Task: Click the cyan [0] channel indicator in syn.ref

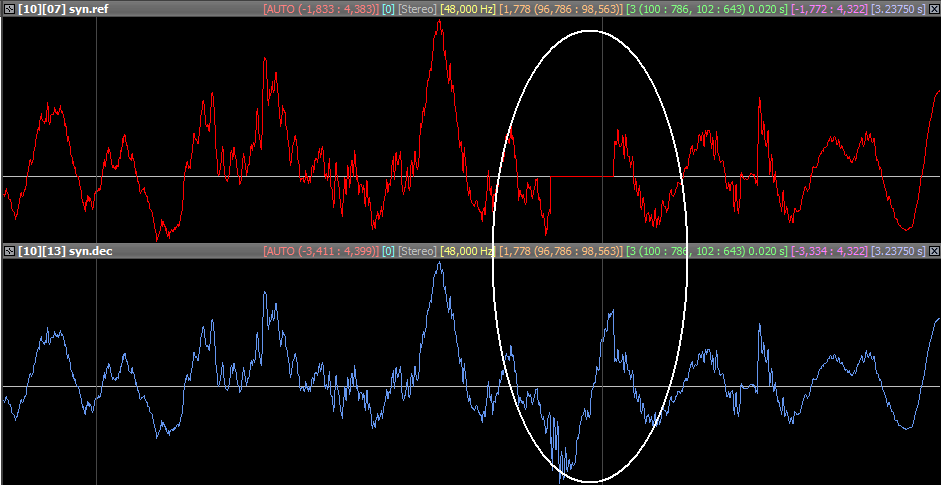Action: tap(388, 8)
